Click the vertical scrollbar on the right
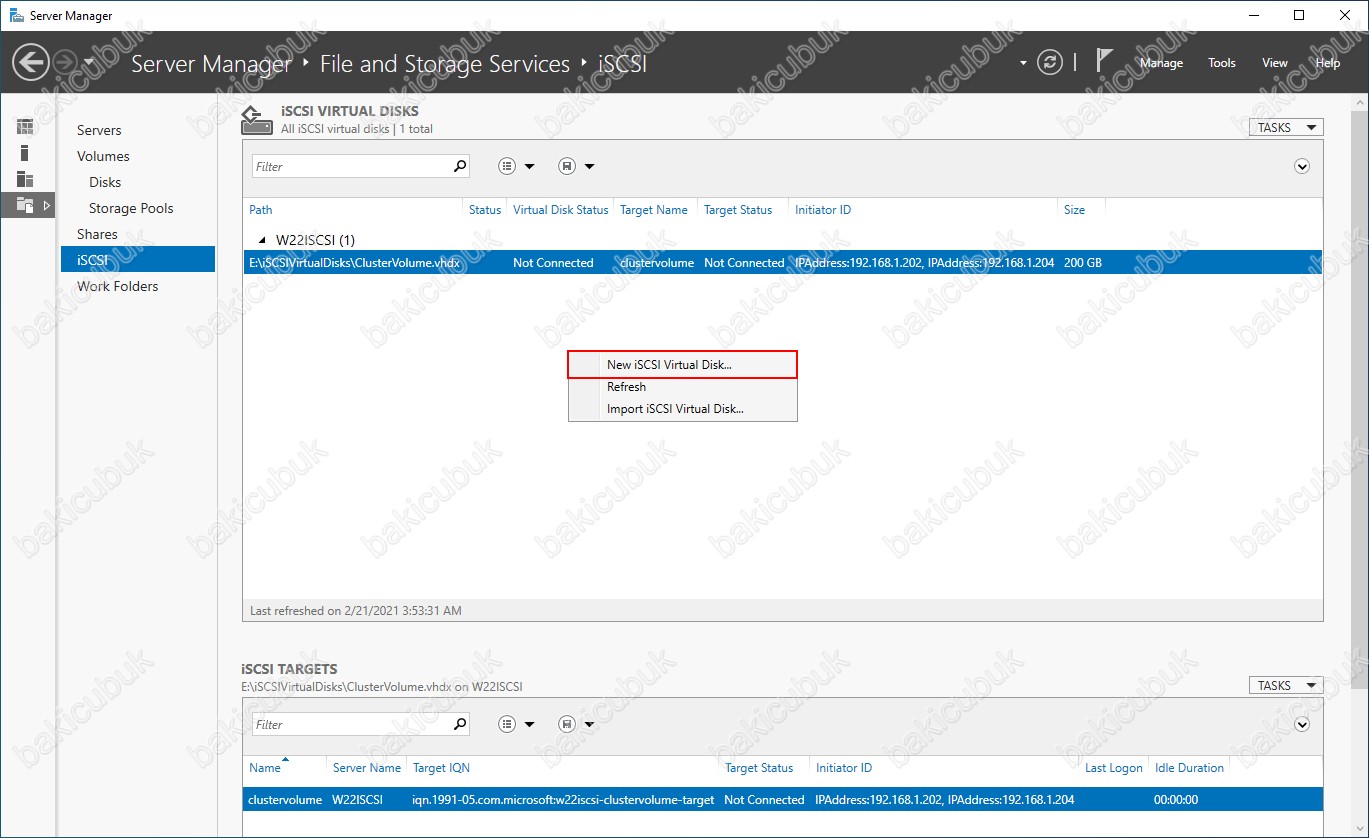The height and width of the screenshot is (838, 1369). (x=1361, y=400)
